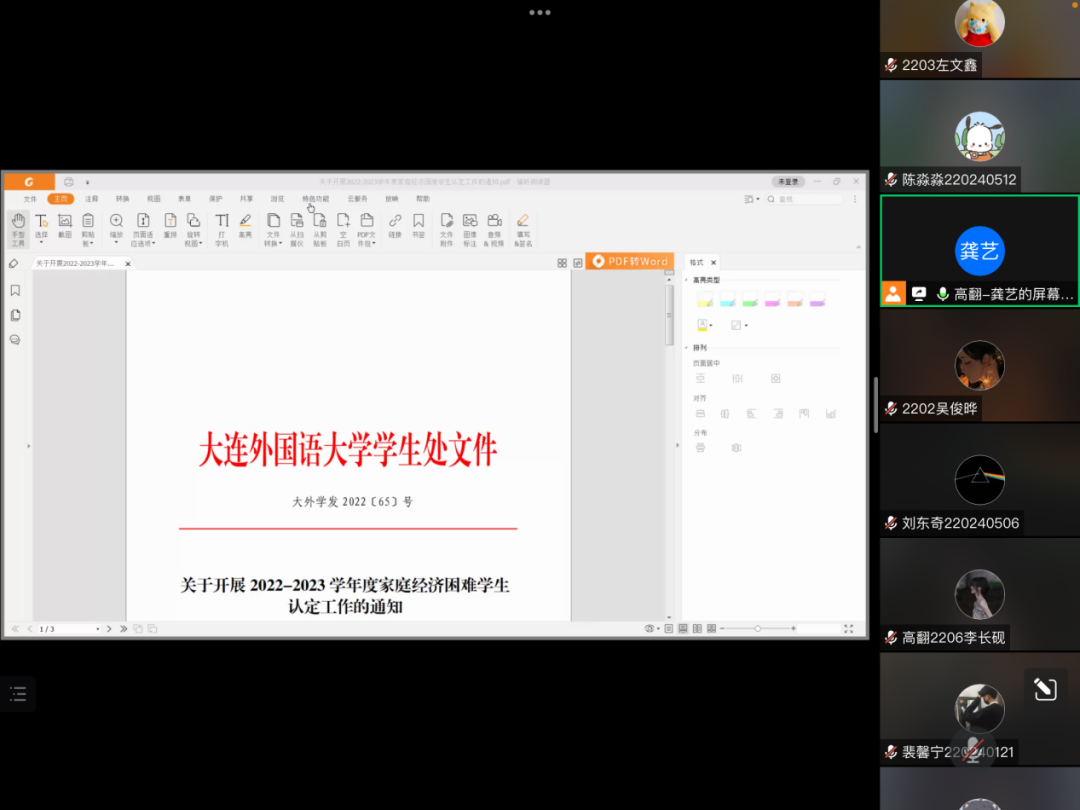Open bookmarks panel in left sidebar
Screen dimensions: 1080x810
point(15,291)
